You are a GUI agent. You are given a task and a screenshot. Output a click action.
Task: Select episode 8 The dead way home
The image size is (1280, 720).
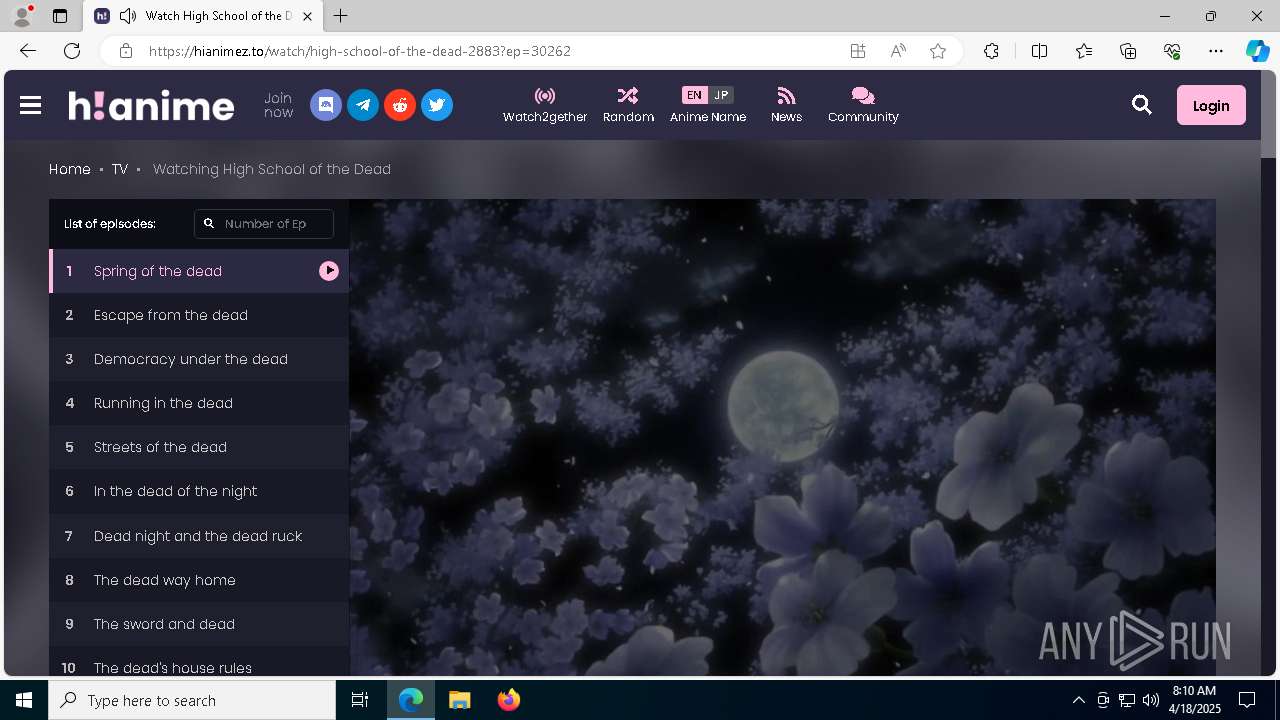pyautogui.click(x=199, y=580)
